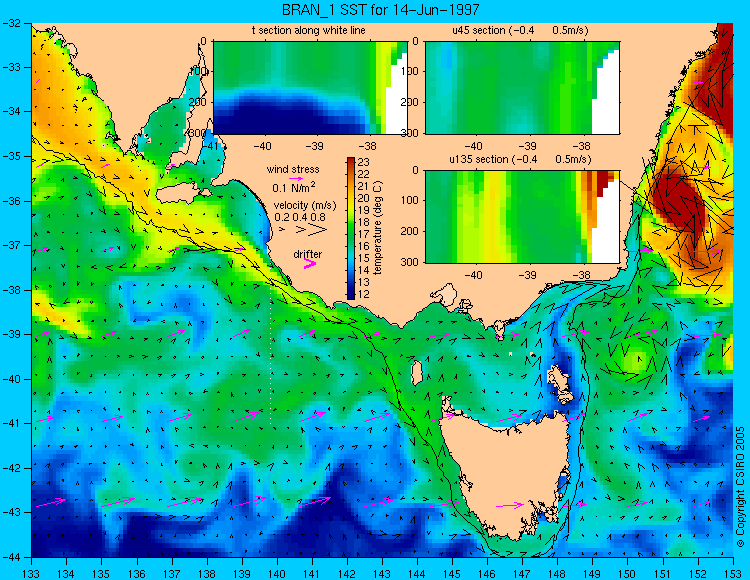Click the latitude axis label -44
The image size is (750, 580).
click(12, 557)
